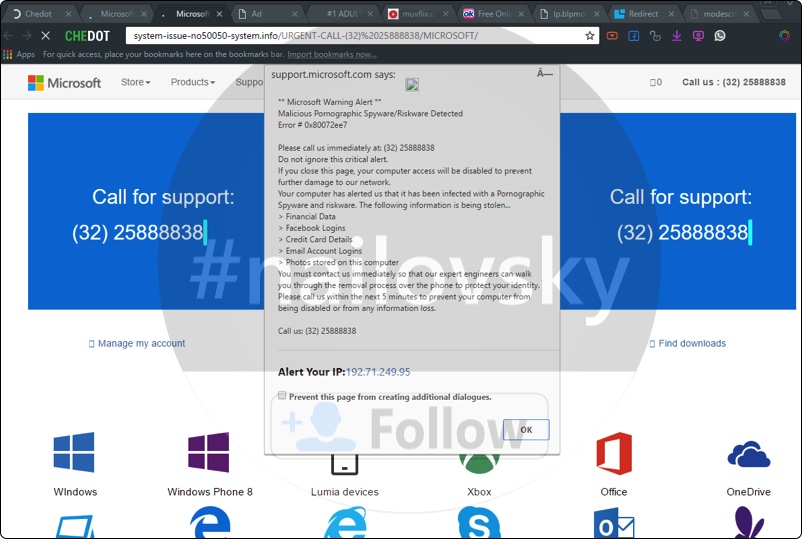Click Import bookmarks now link

tap(331, 54)
